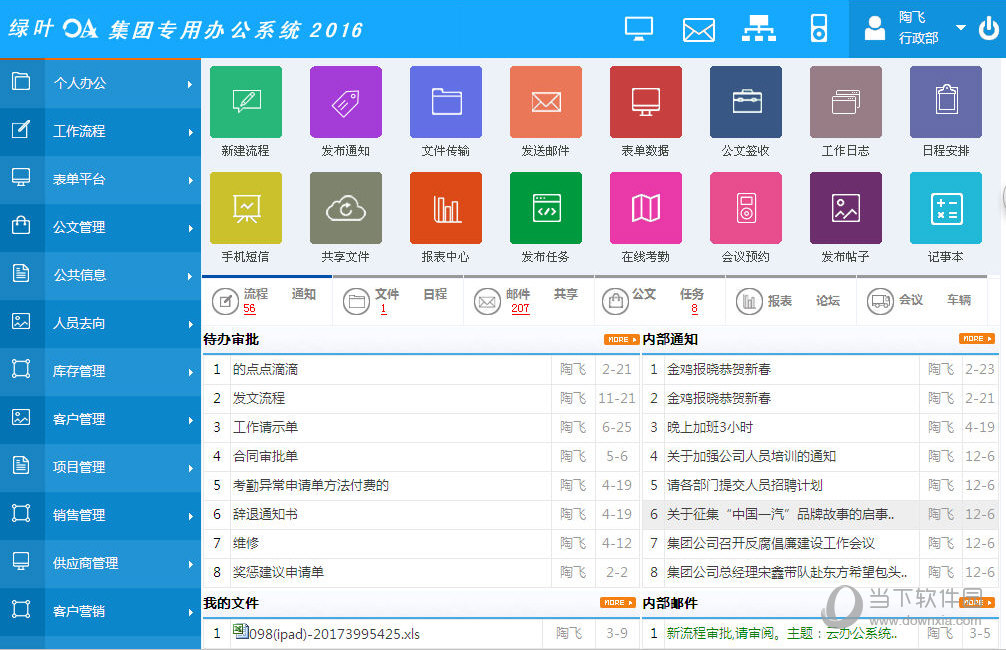The width and height of the screenshot is (1006, 650).
Task: Click the 发送邮件 envelope tile
Action: (x=545, y=102)
